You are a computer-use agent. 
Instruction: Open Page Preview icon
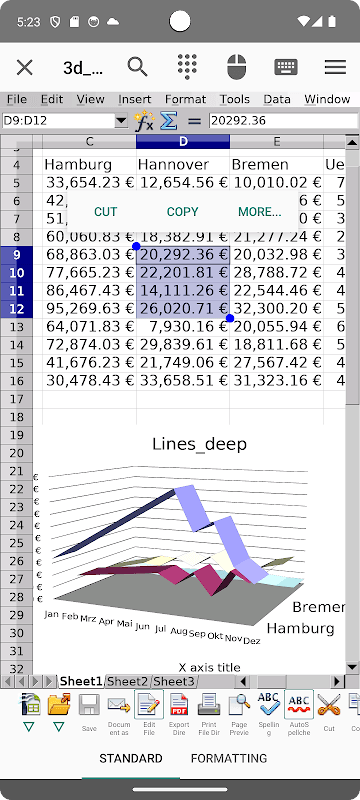(x=239, y=704)
